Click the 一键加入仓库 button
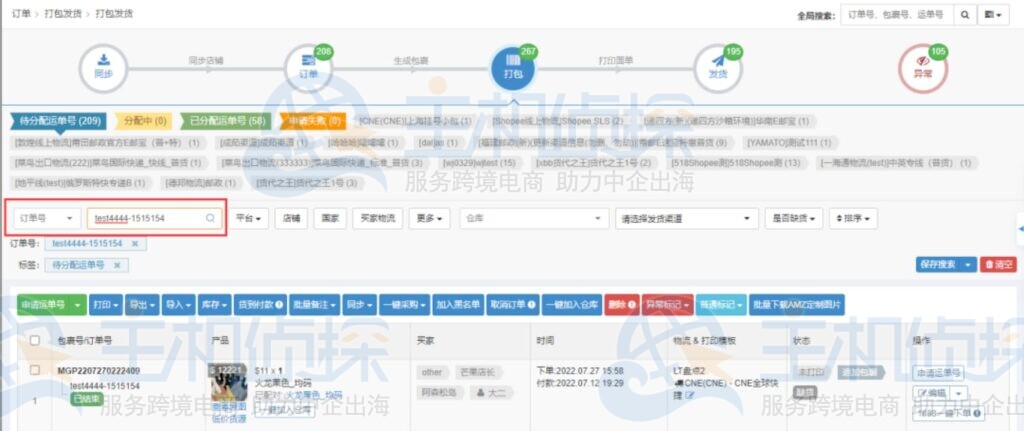 571,304
